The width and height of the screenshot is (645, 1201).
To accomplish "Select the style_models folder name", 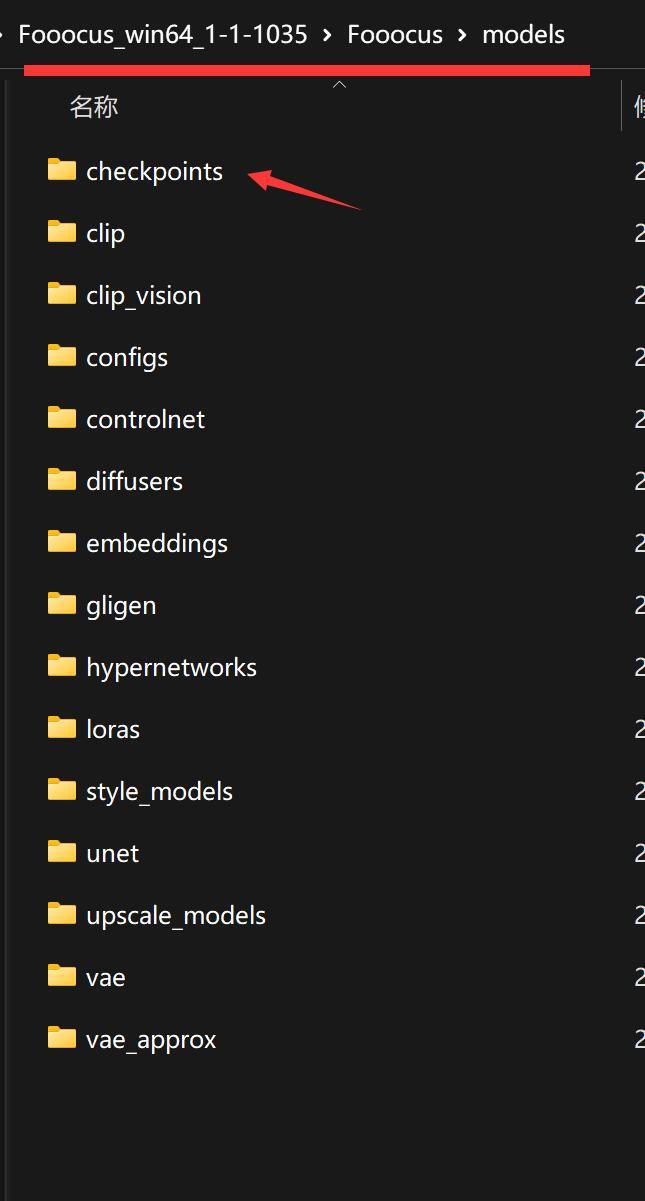I will point(159,791).
